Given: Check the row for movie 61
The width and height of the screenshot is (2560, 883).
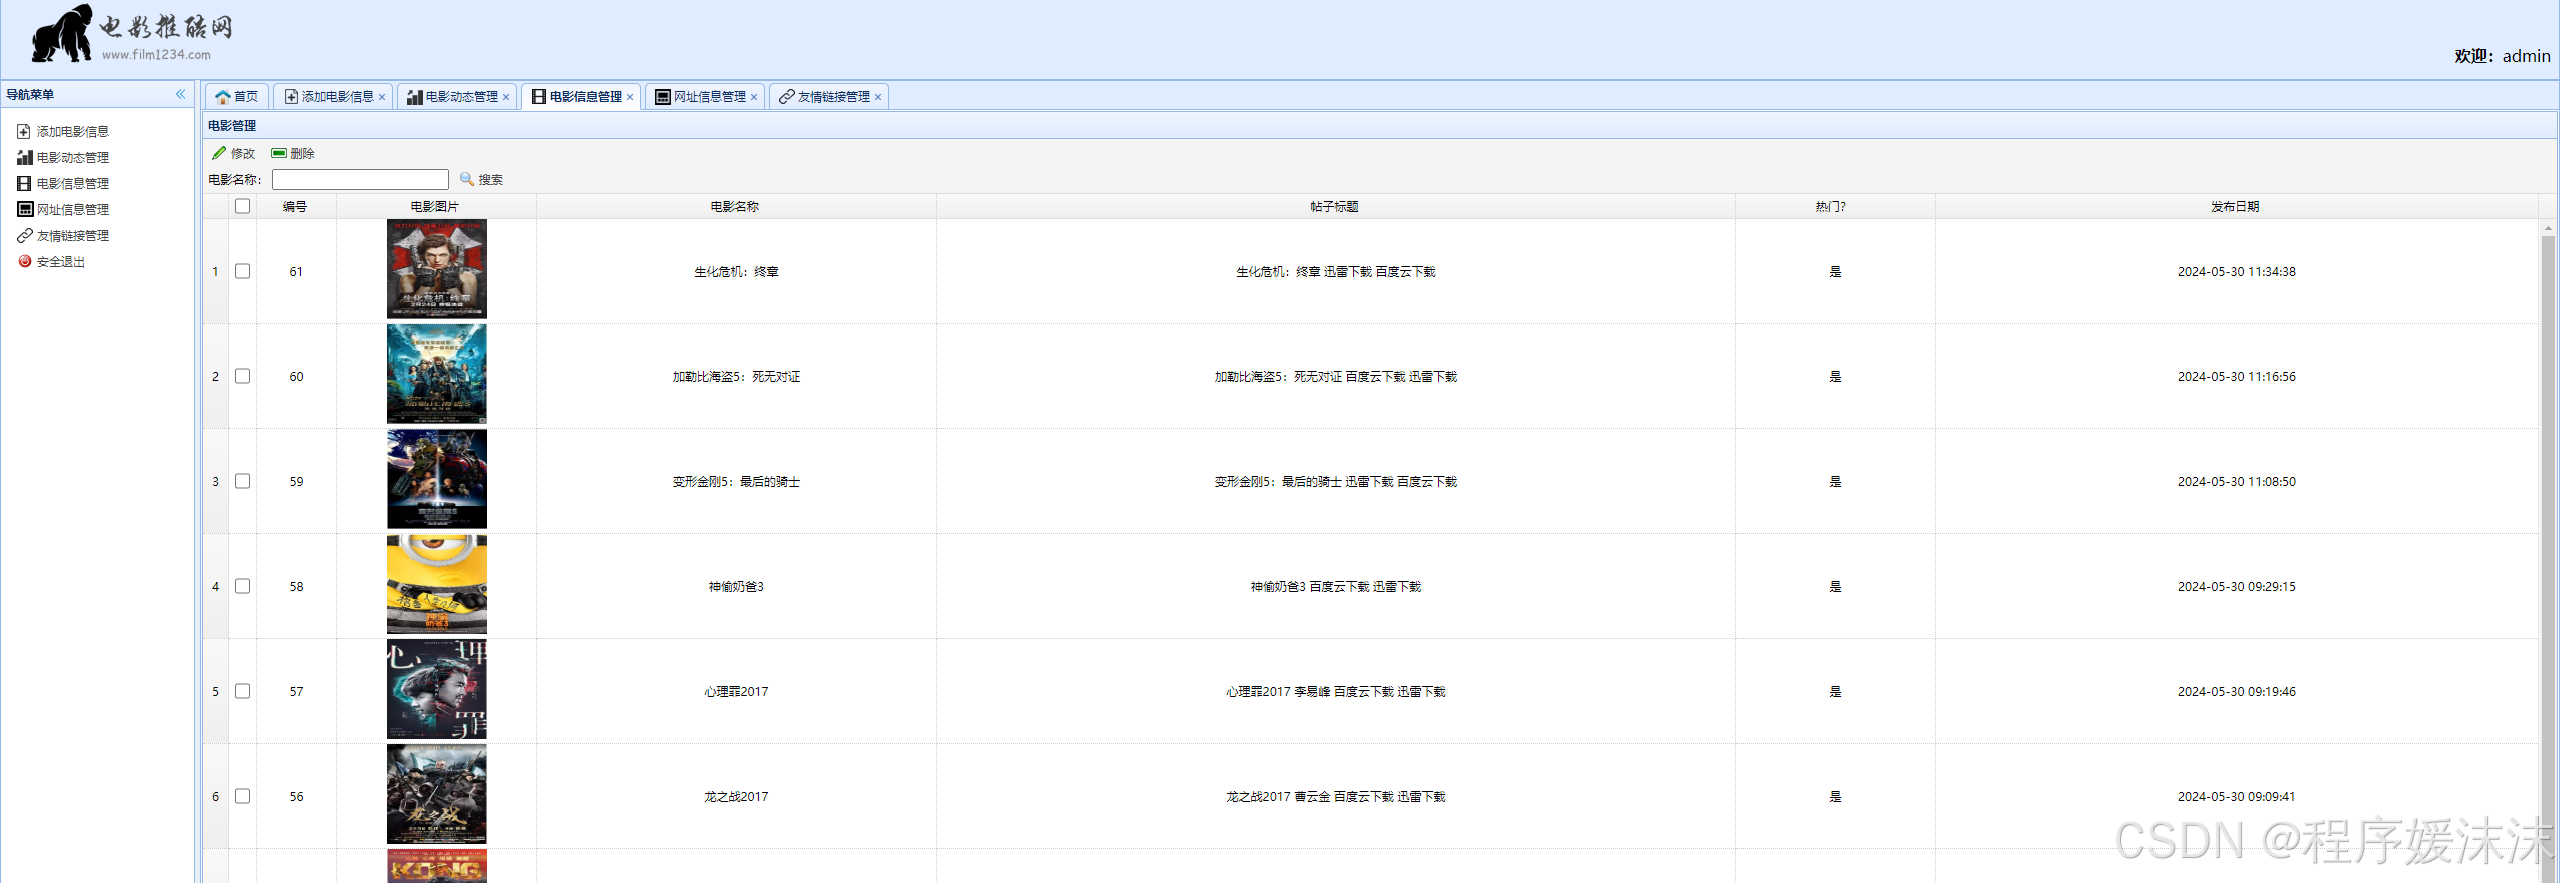Looking at the screenshot, I should pyautogui.click(x=242, y=271).
